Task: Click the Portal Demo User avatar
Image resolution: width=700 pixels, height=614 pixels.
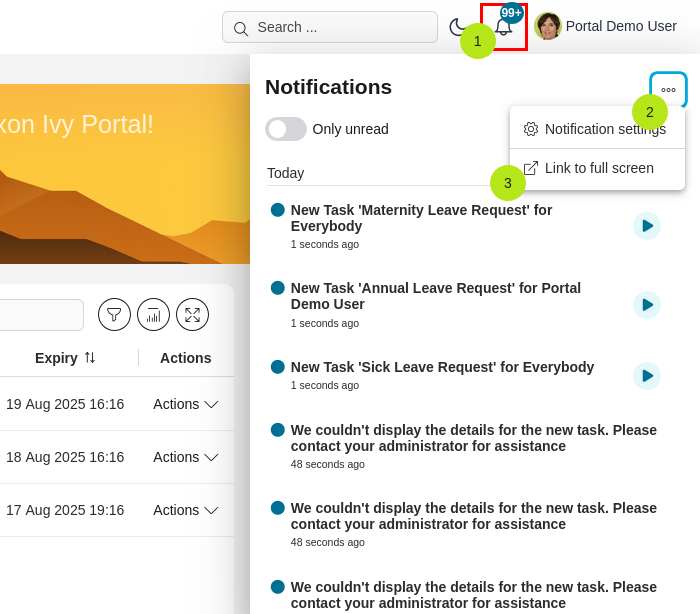Action: [x=548, y=26]
